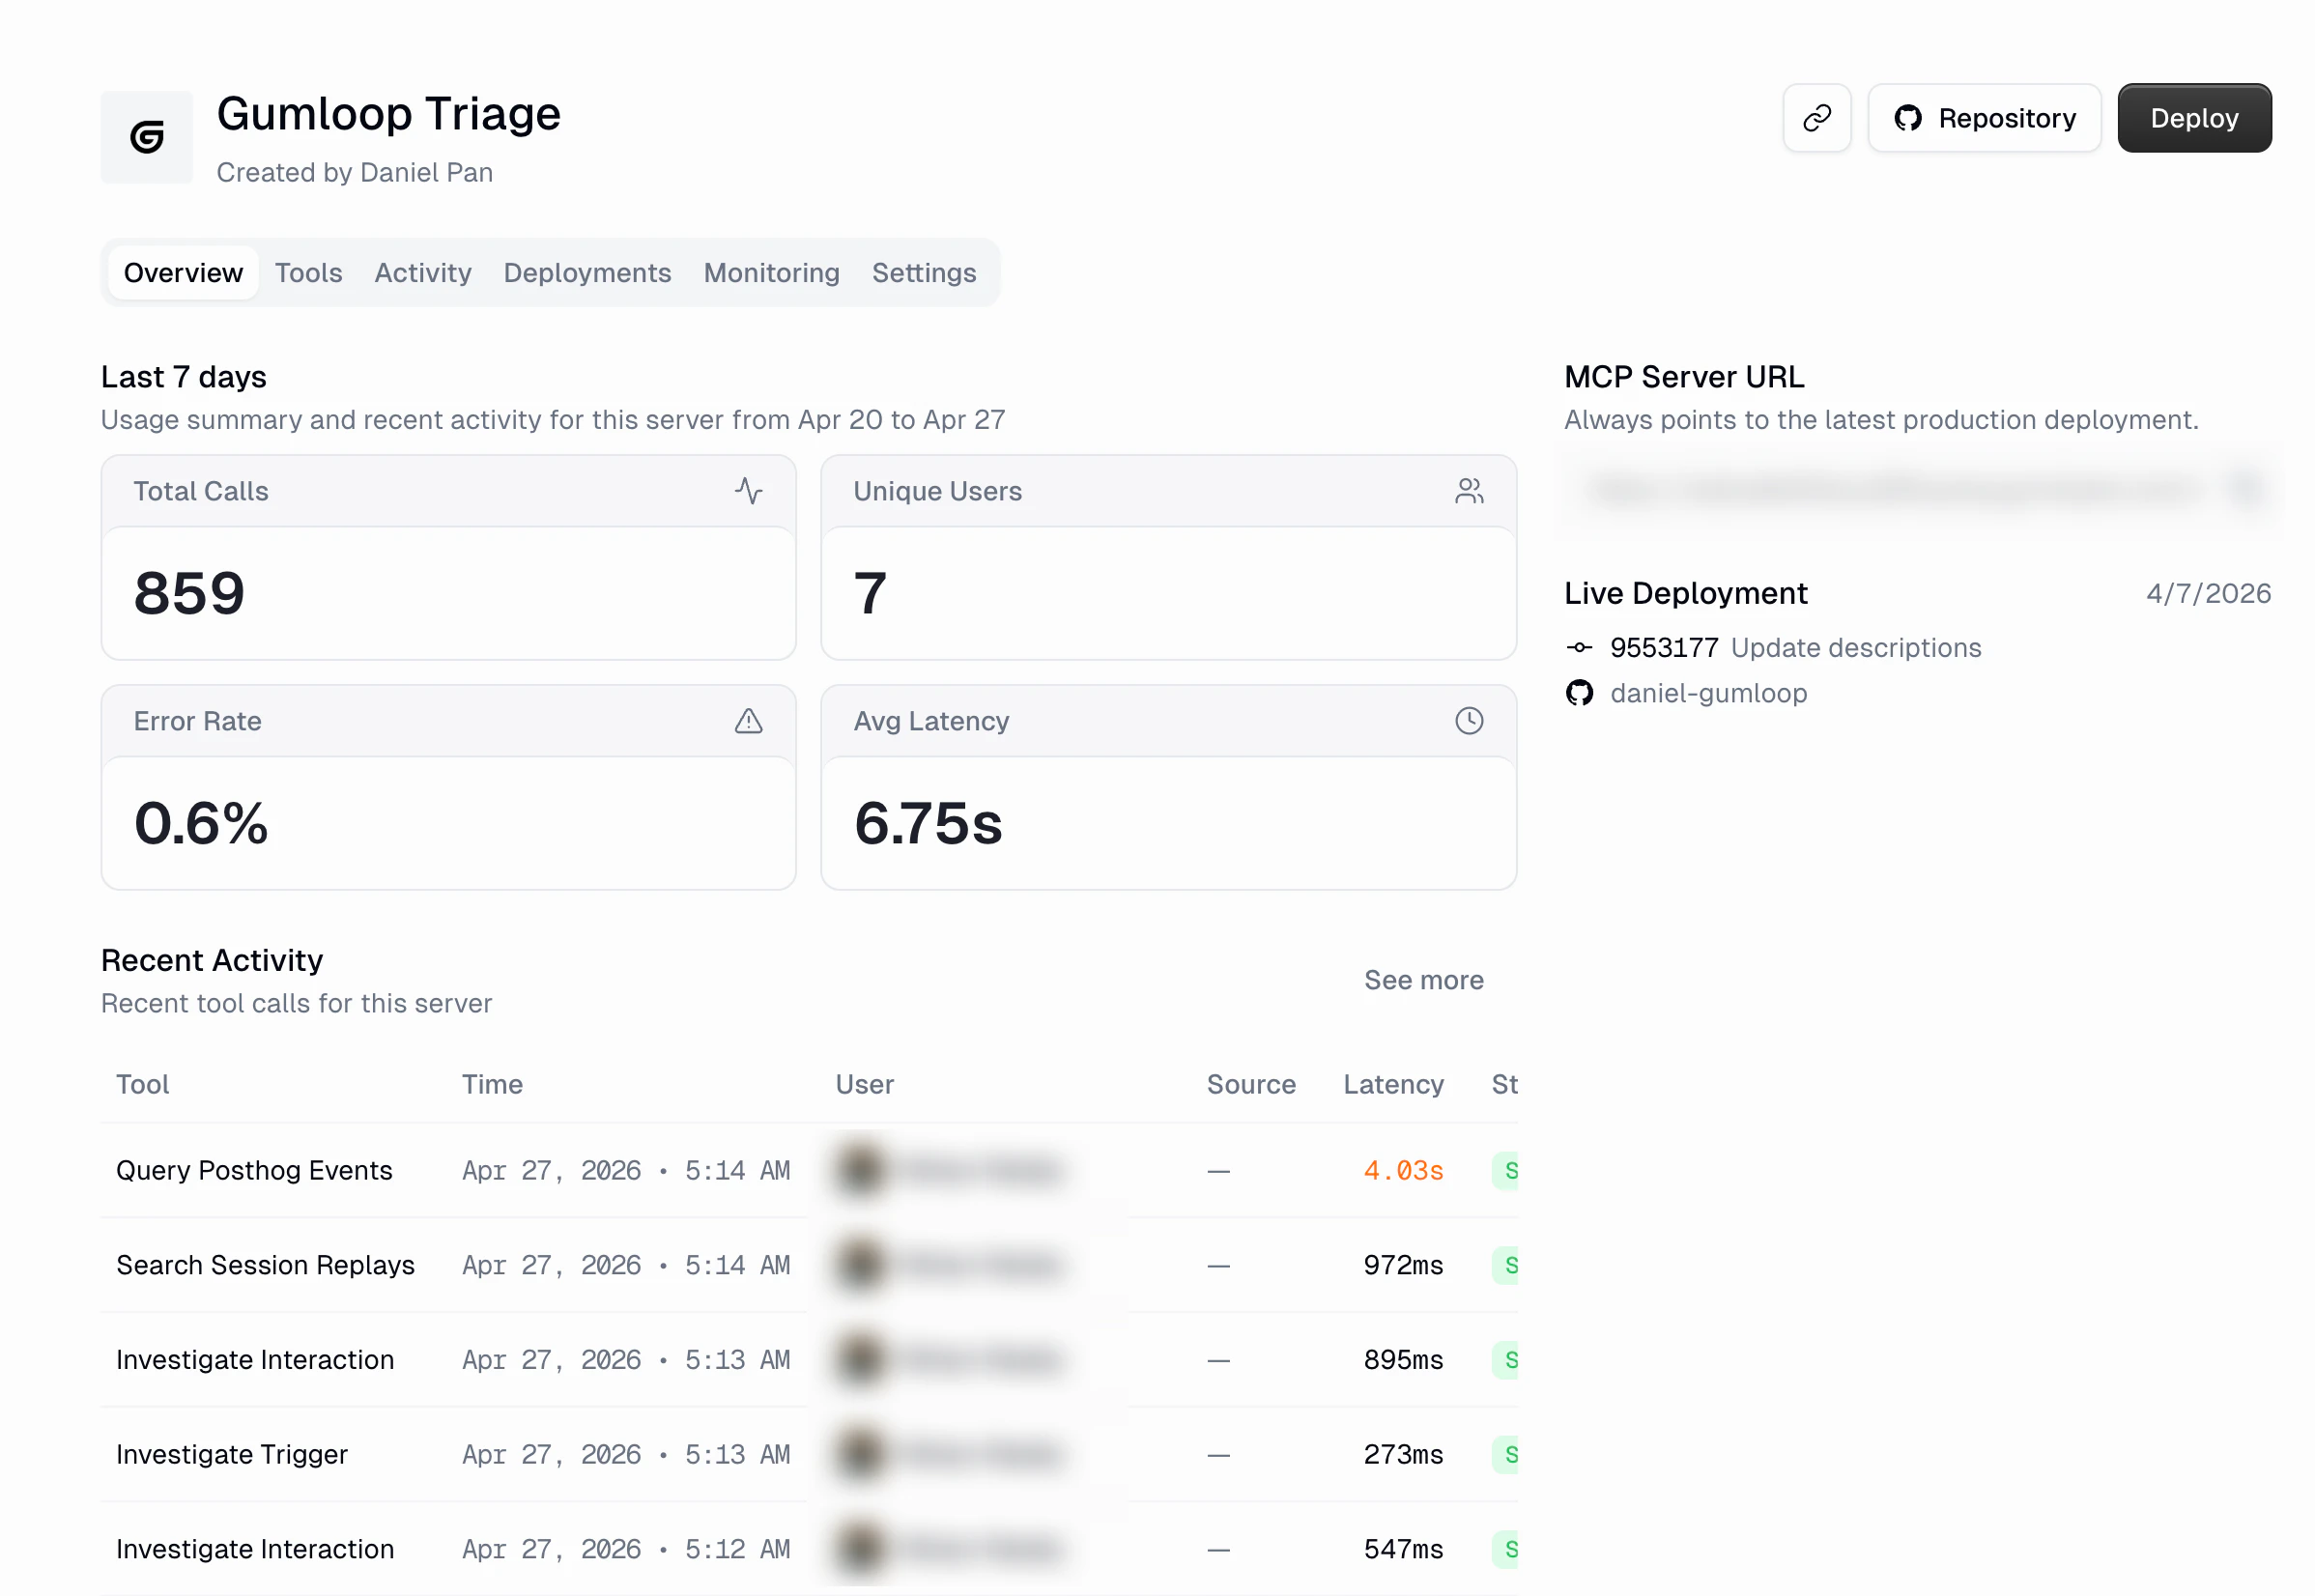Switch to the Tools tab

pos(308,272)
